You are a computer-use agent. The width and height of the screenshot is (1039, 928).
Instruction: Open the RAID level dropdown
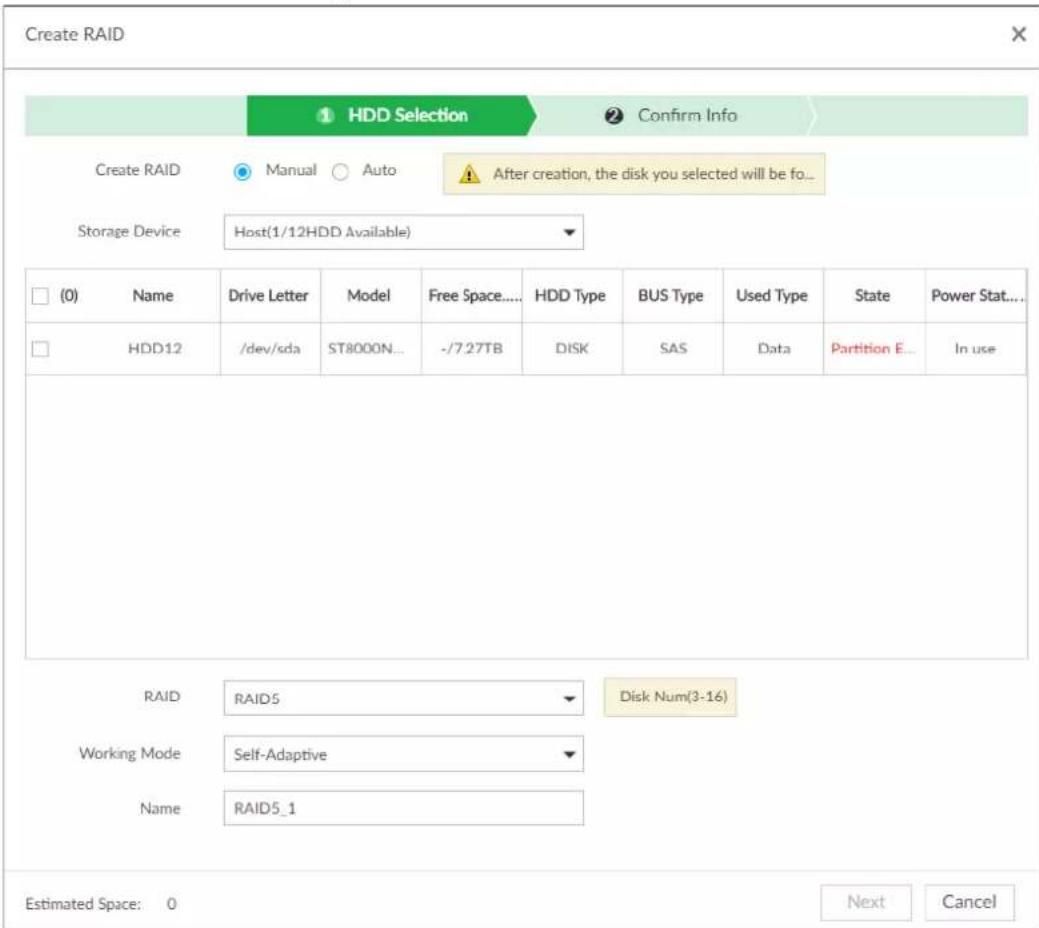(404, 698)
